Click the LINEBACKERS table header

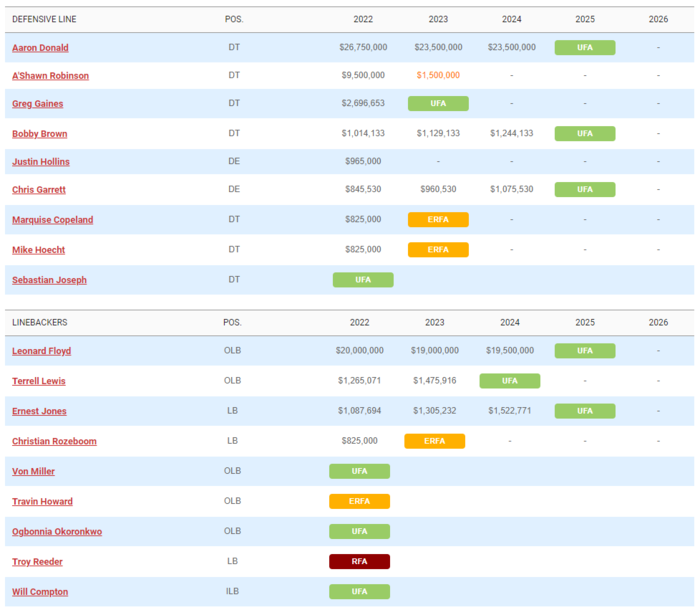40,322
